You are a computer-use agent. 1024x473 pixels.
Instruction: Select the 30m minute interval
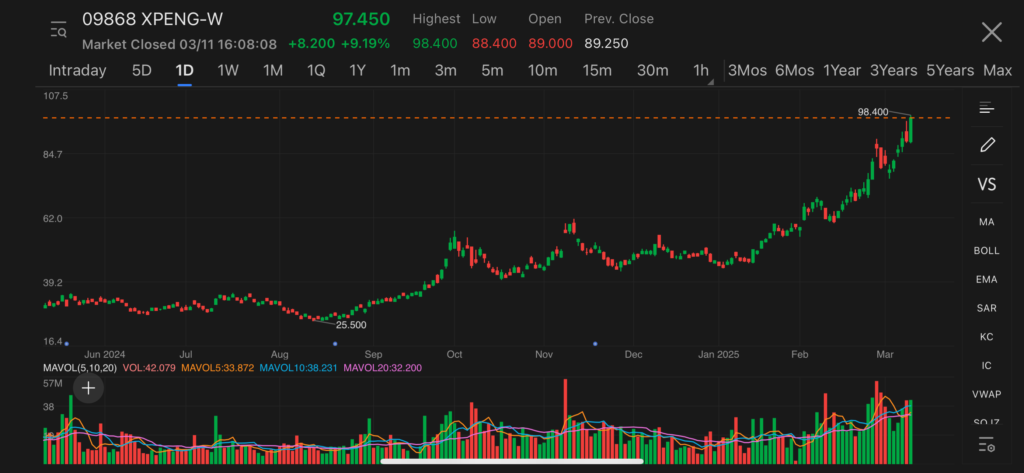pos(652,71)
